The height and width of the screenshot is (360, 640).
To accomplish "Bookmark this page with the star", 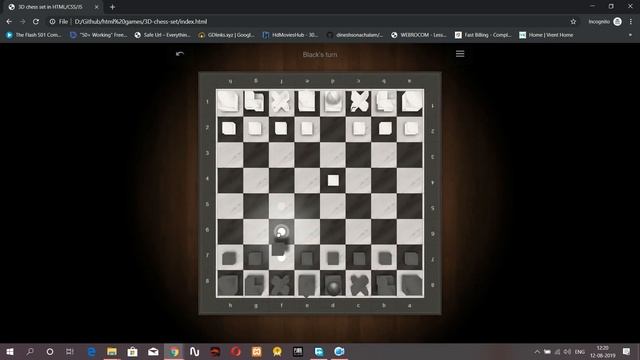I will [573, 21].
